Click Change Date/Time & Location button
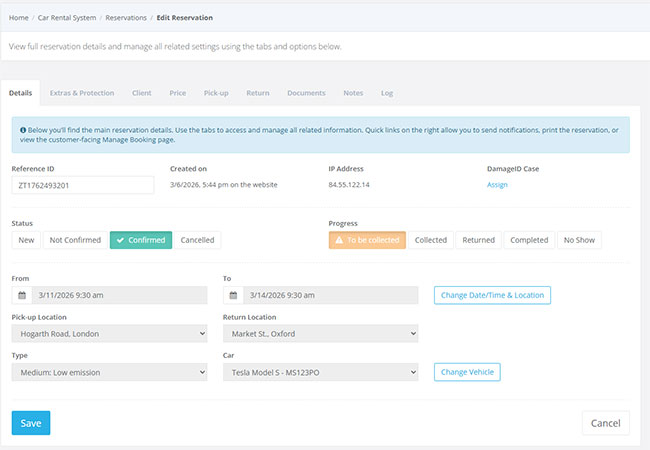Screen dimensions: 650x450 coord(492,295)
